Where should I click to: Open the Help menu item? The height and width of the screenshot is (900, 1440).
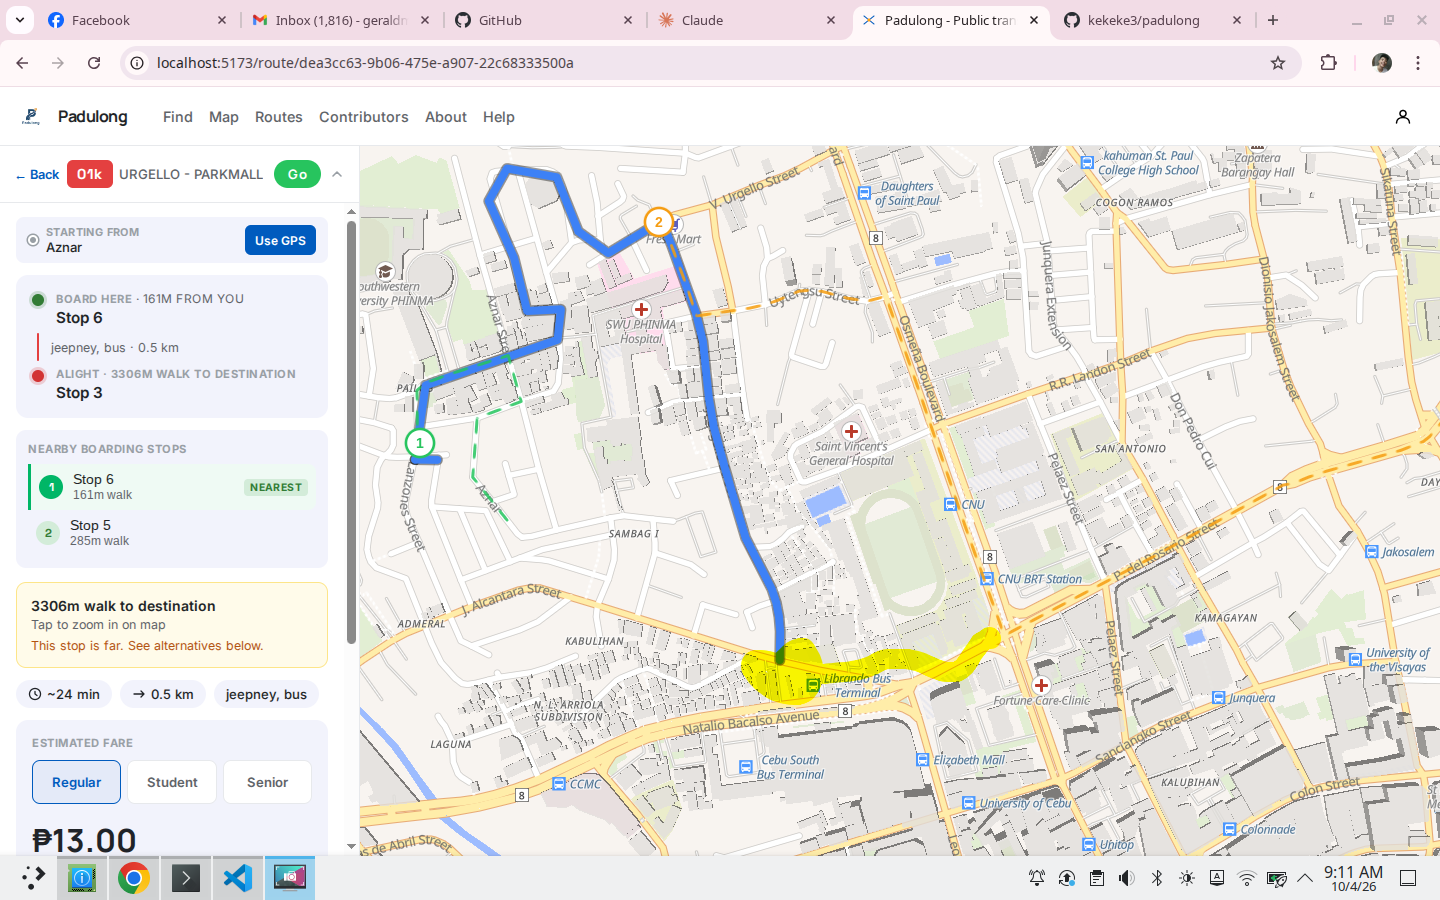499,117
